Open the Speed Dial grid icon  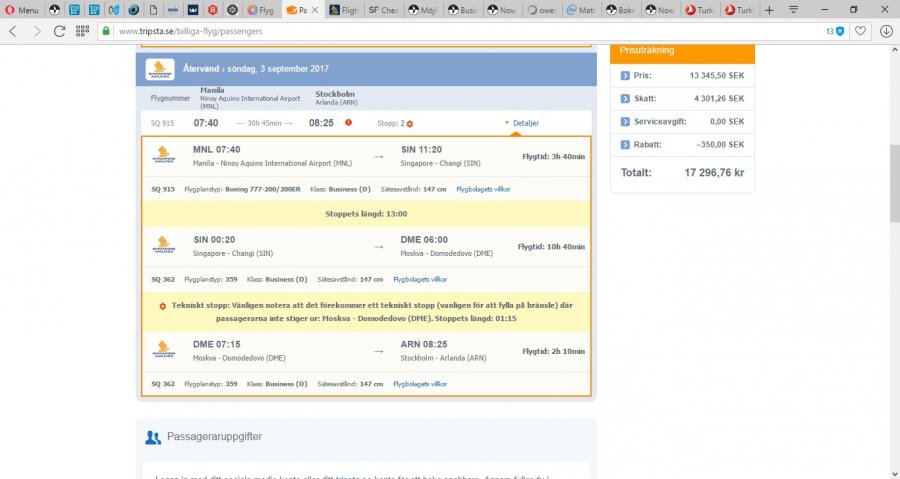(83, 31)
